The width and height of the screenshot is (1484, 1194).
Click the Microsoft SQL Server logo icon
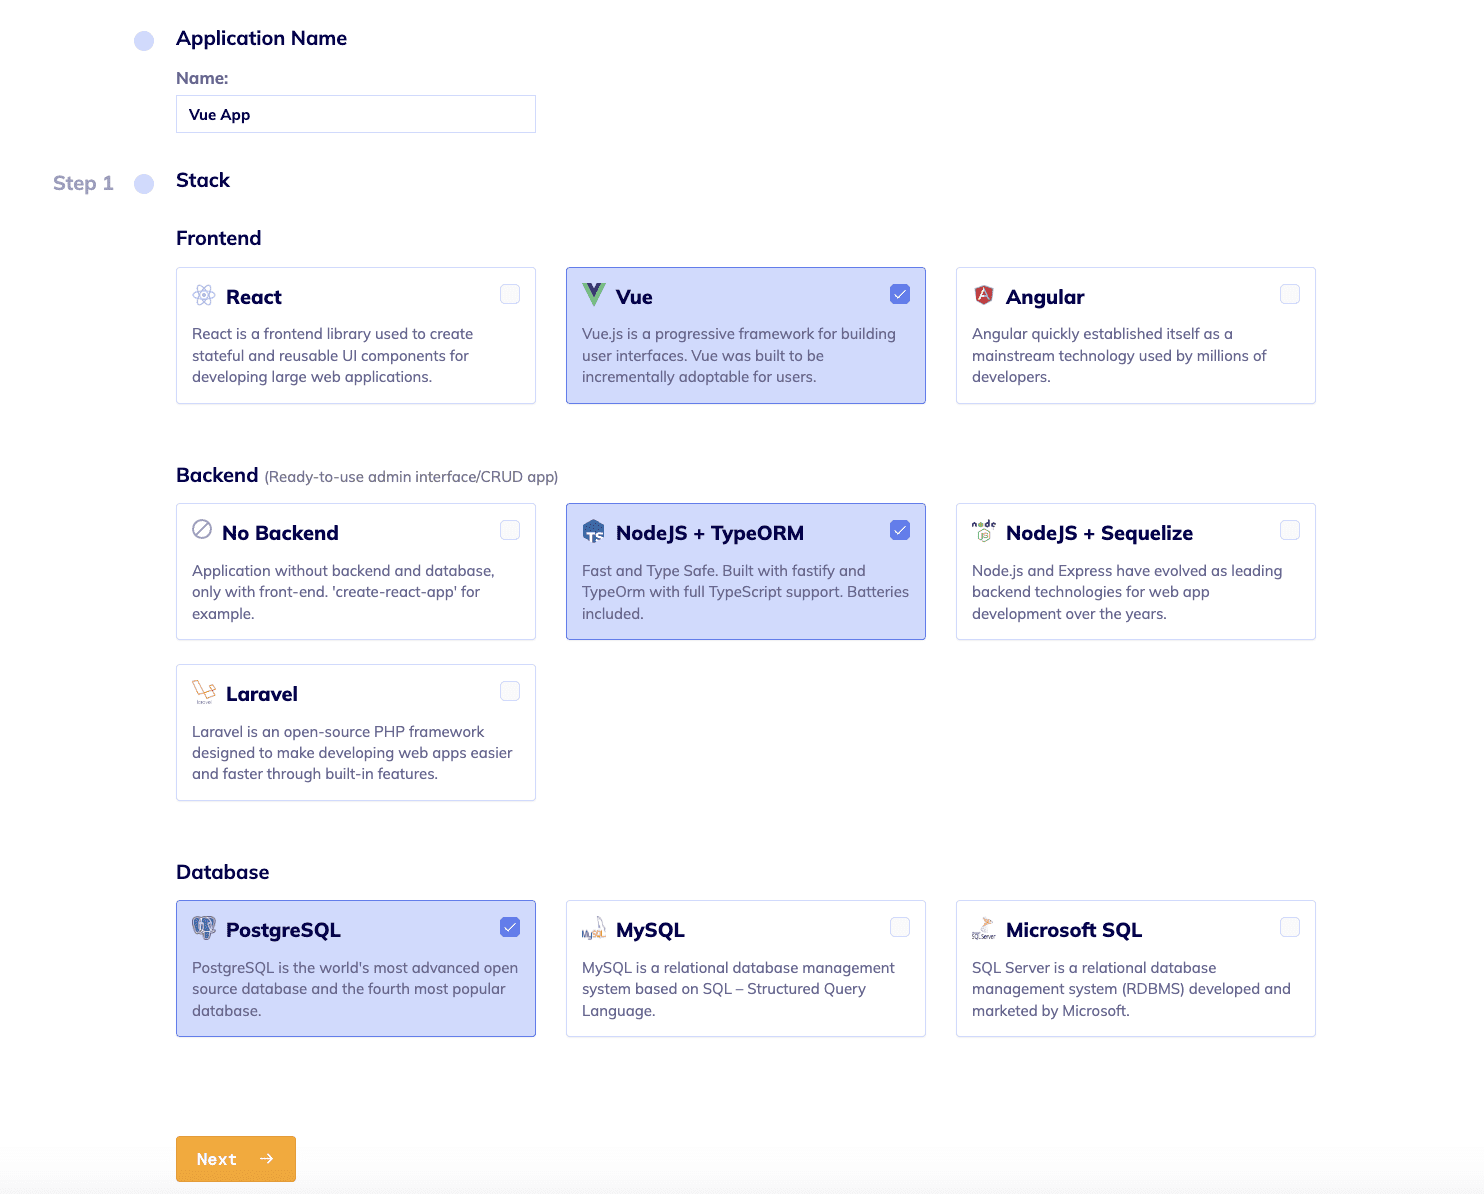984,929
